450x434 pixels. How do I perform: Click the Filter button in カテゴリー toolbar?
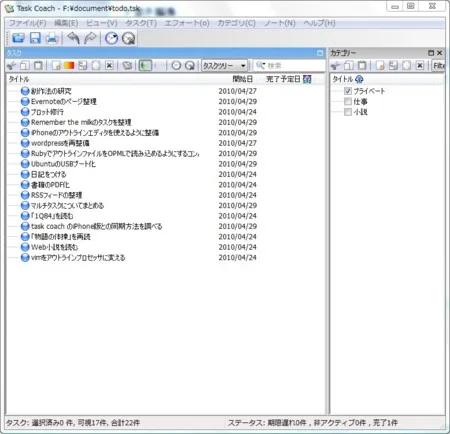tap(438, 66)
